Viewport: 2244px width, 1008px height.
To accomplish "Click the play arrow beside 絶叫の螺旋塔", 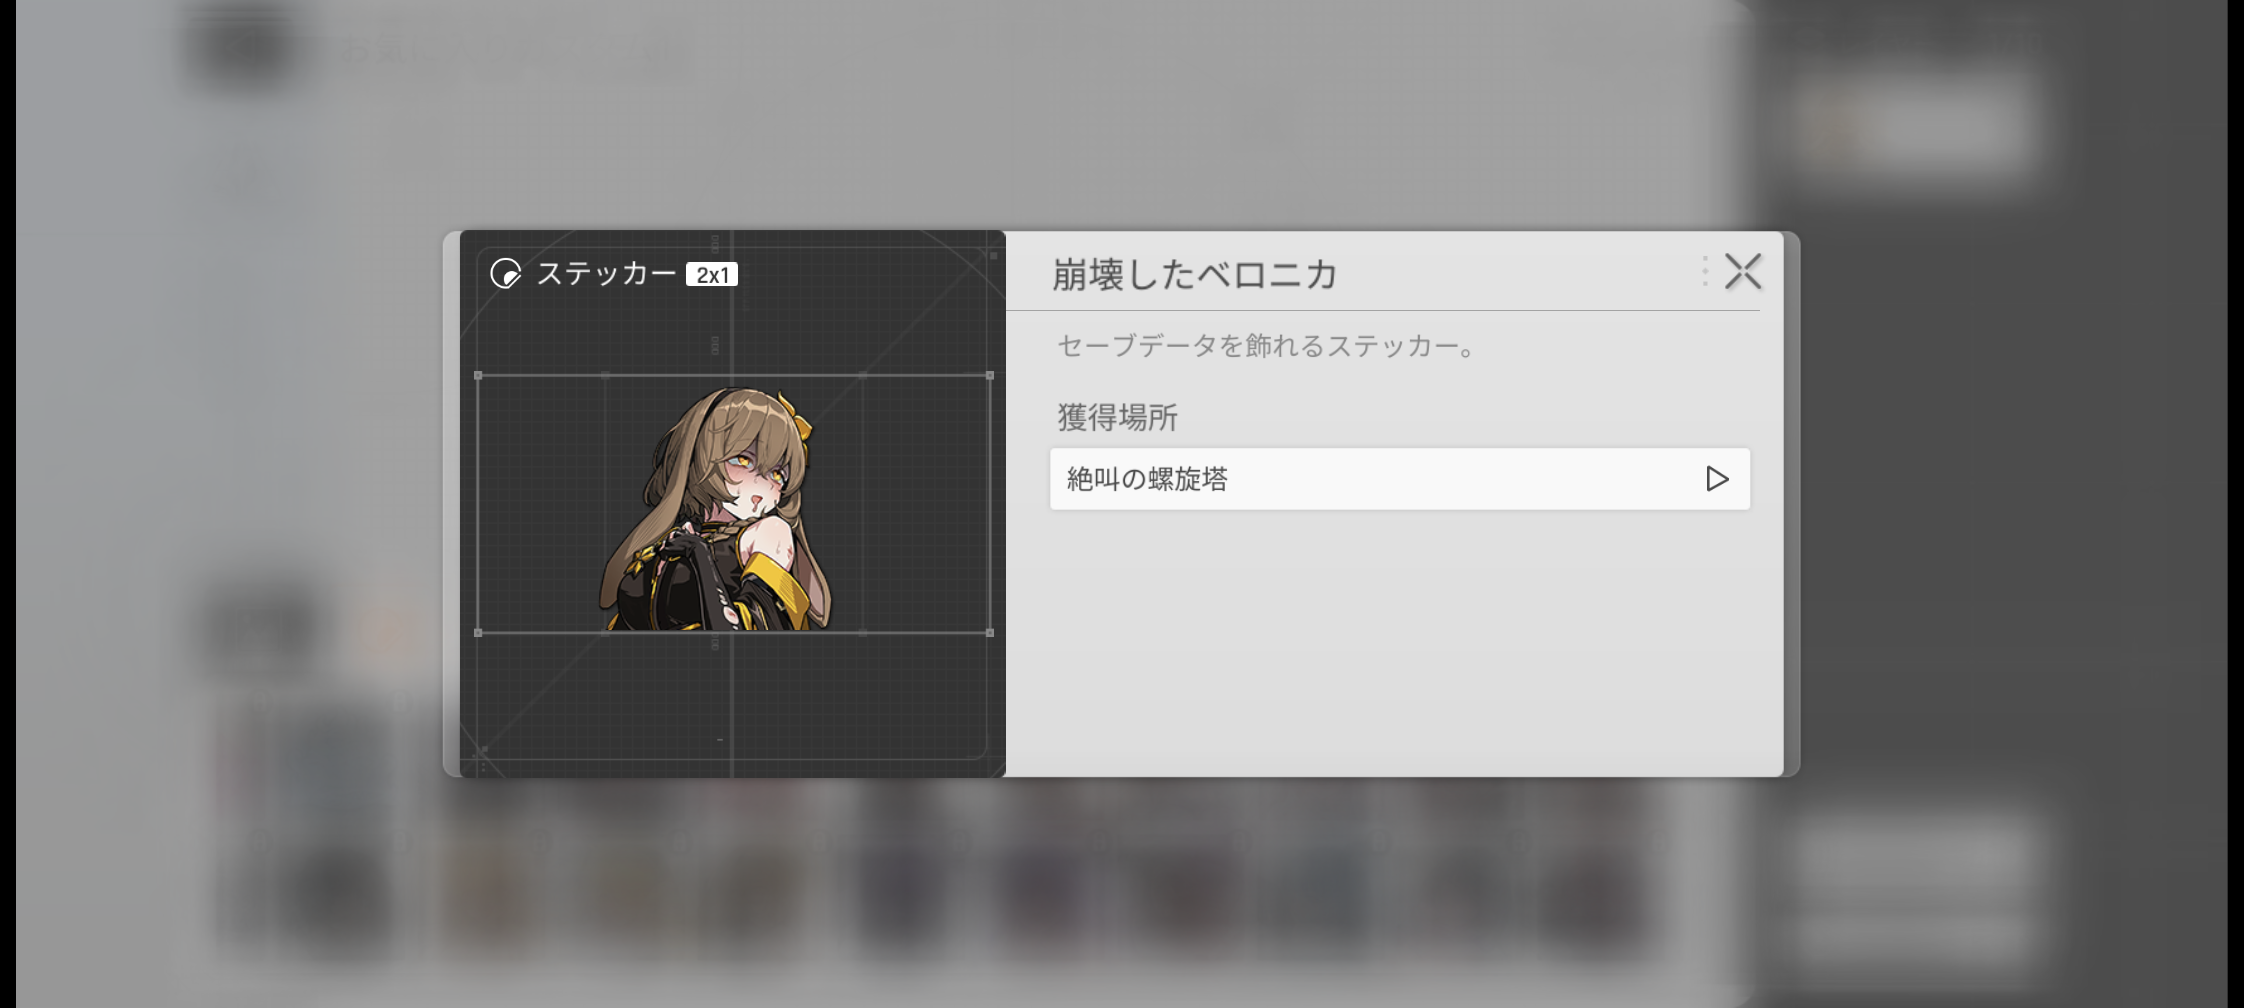I will point(1716,479).
